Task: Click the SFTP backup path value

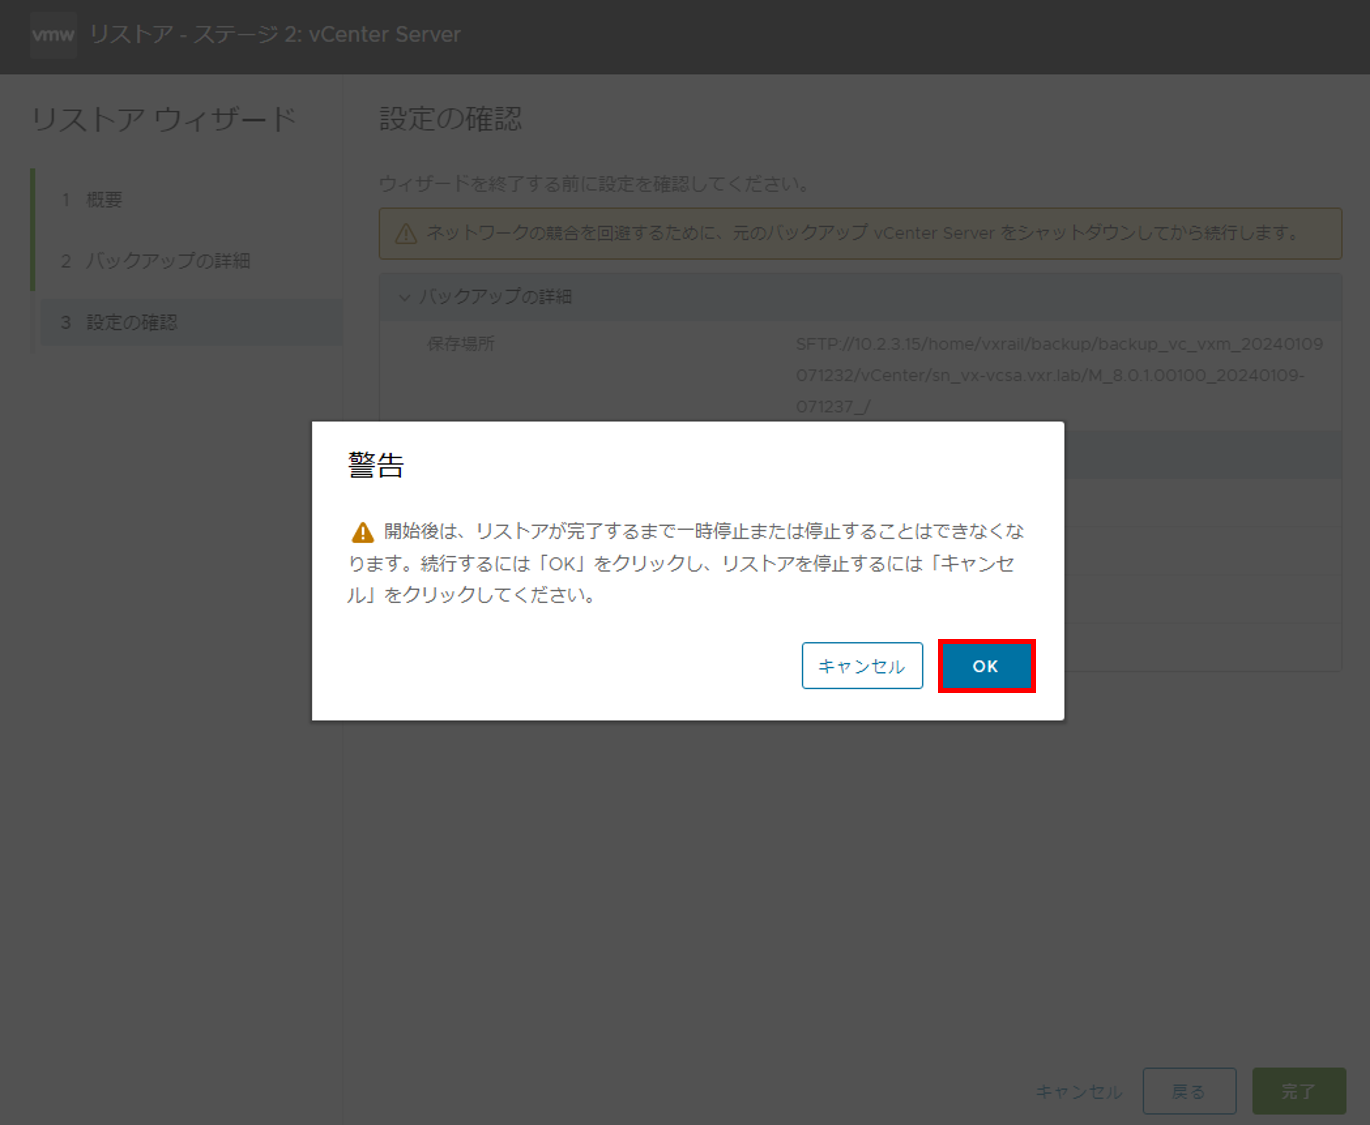Action: [1060, 375]
